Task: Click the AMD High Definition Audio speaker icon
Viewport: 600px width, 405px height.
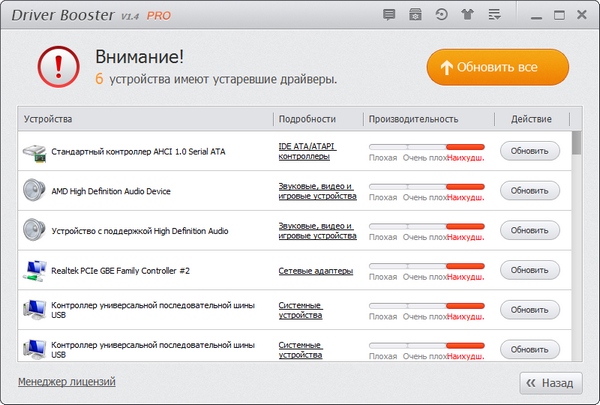Action: [33, 191]
